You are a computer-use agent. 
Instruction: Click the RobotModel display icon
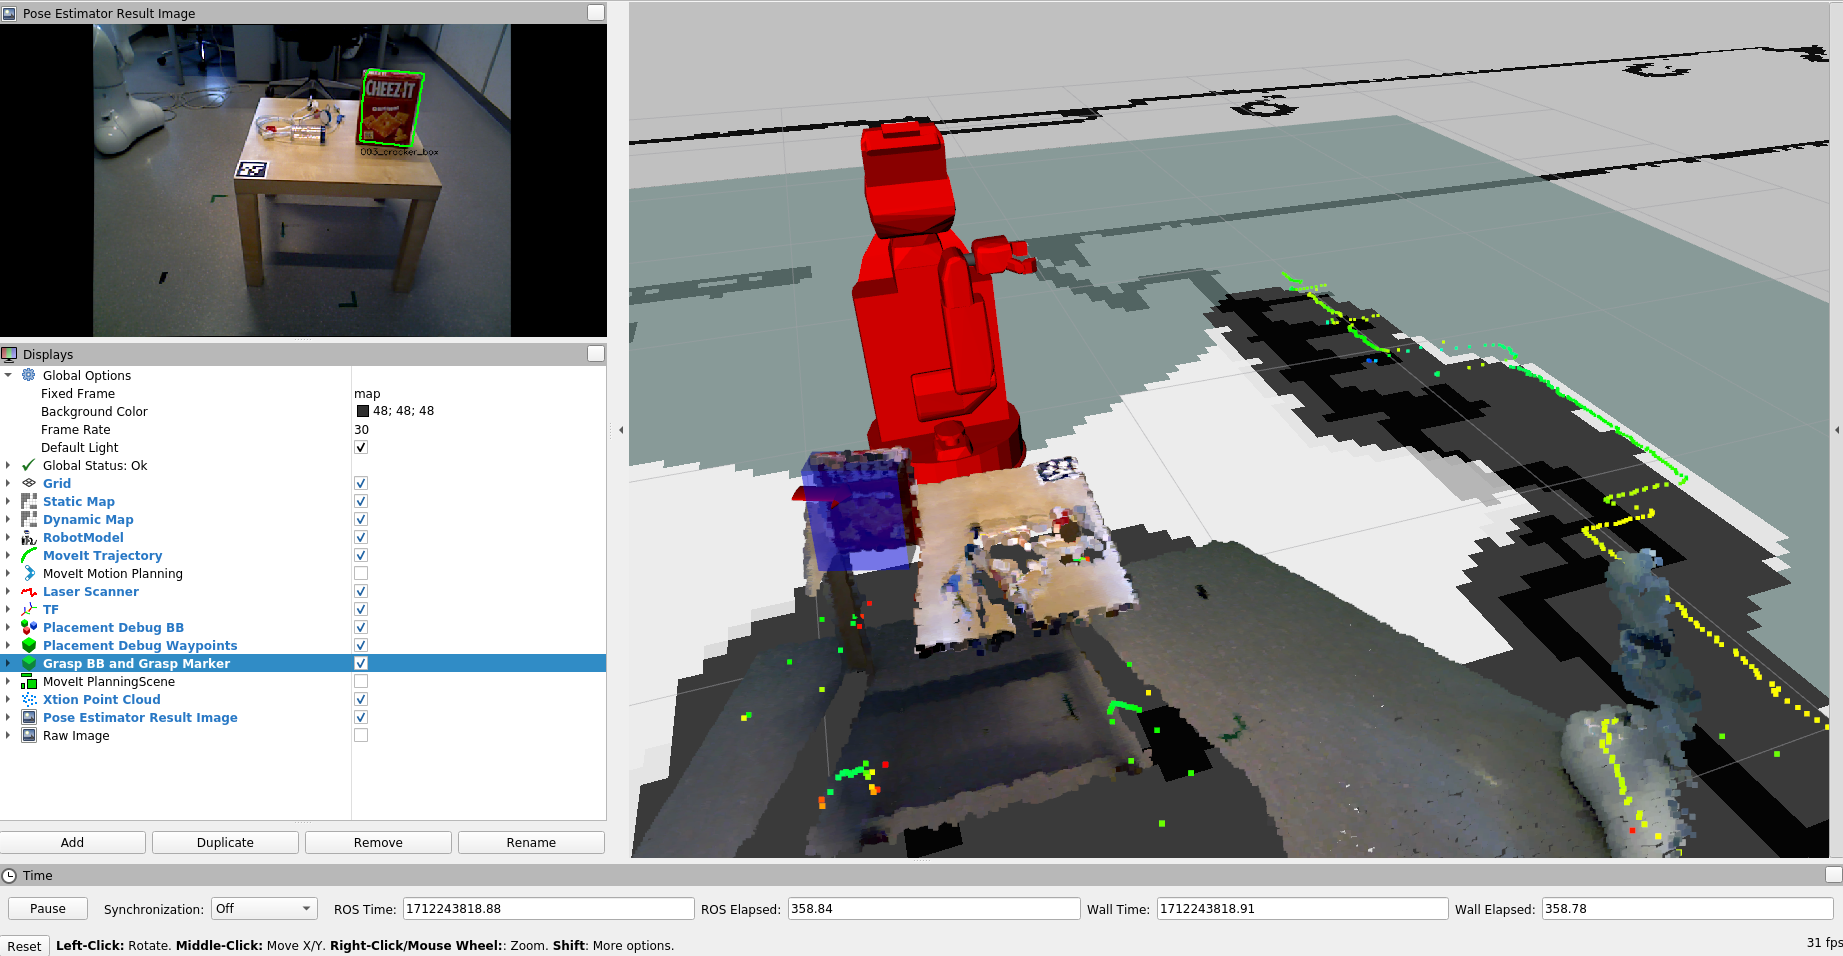pyautogui.click(x=29, y=537)
